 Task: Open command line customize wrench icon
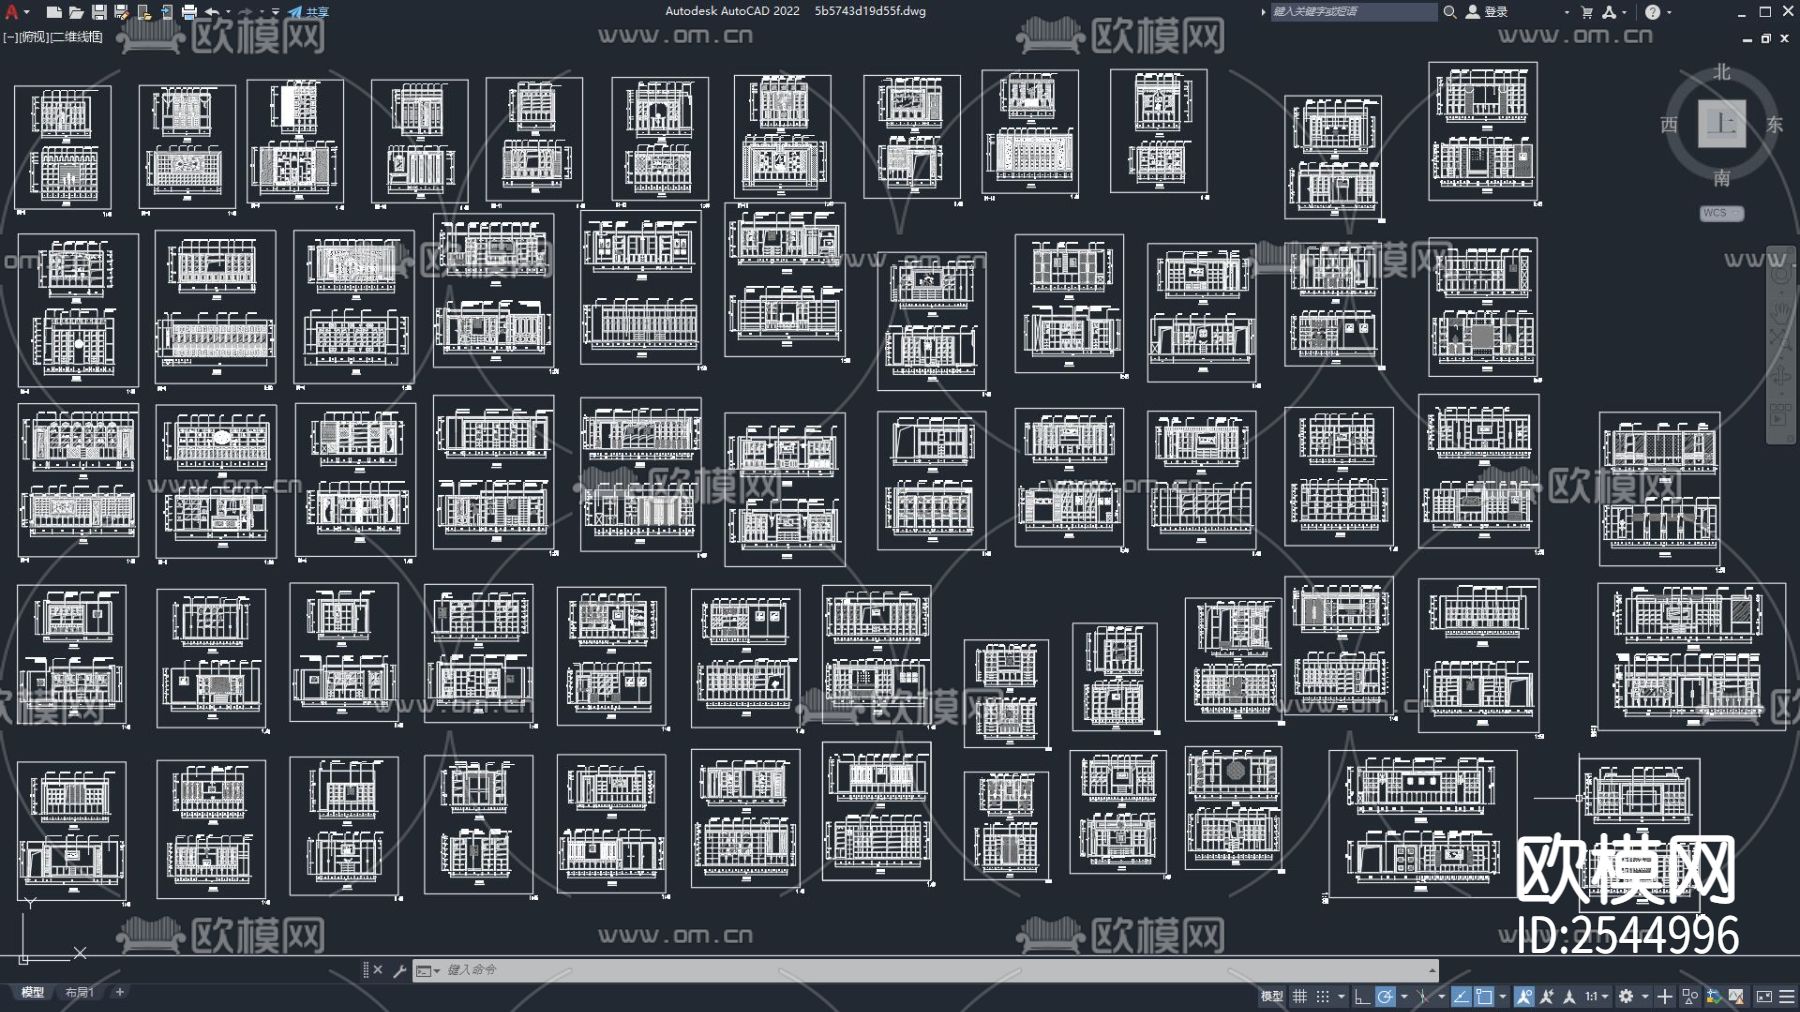click(x=399, y=970)
